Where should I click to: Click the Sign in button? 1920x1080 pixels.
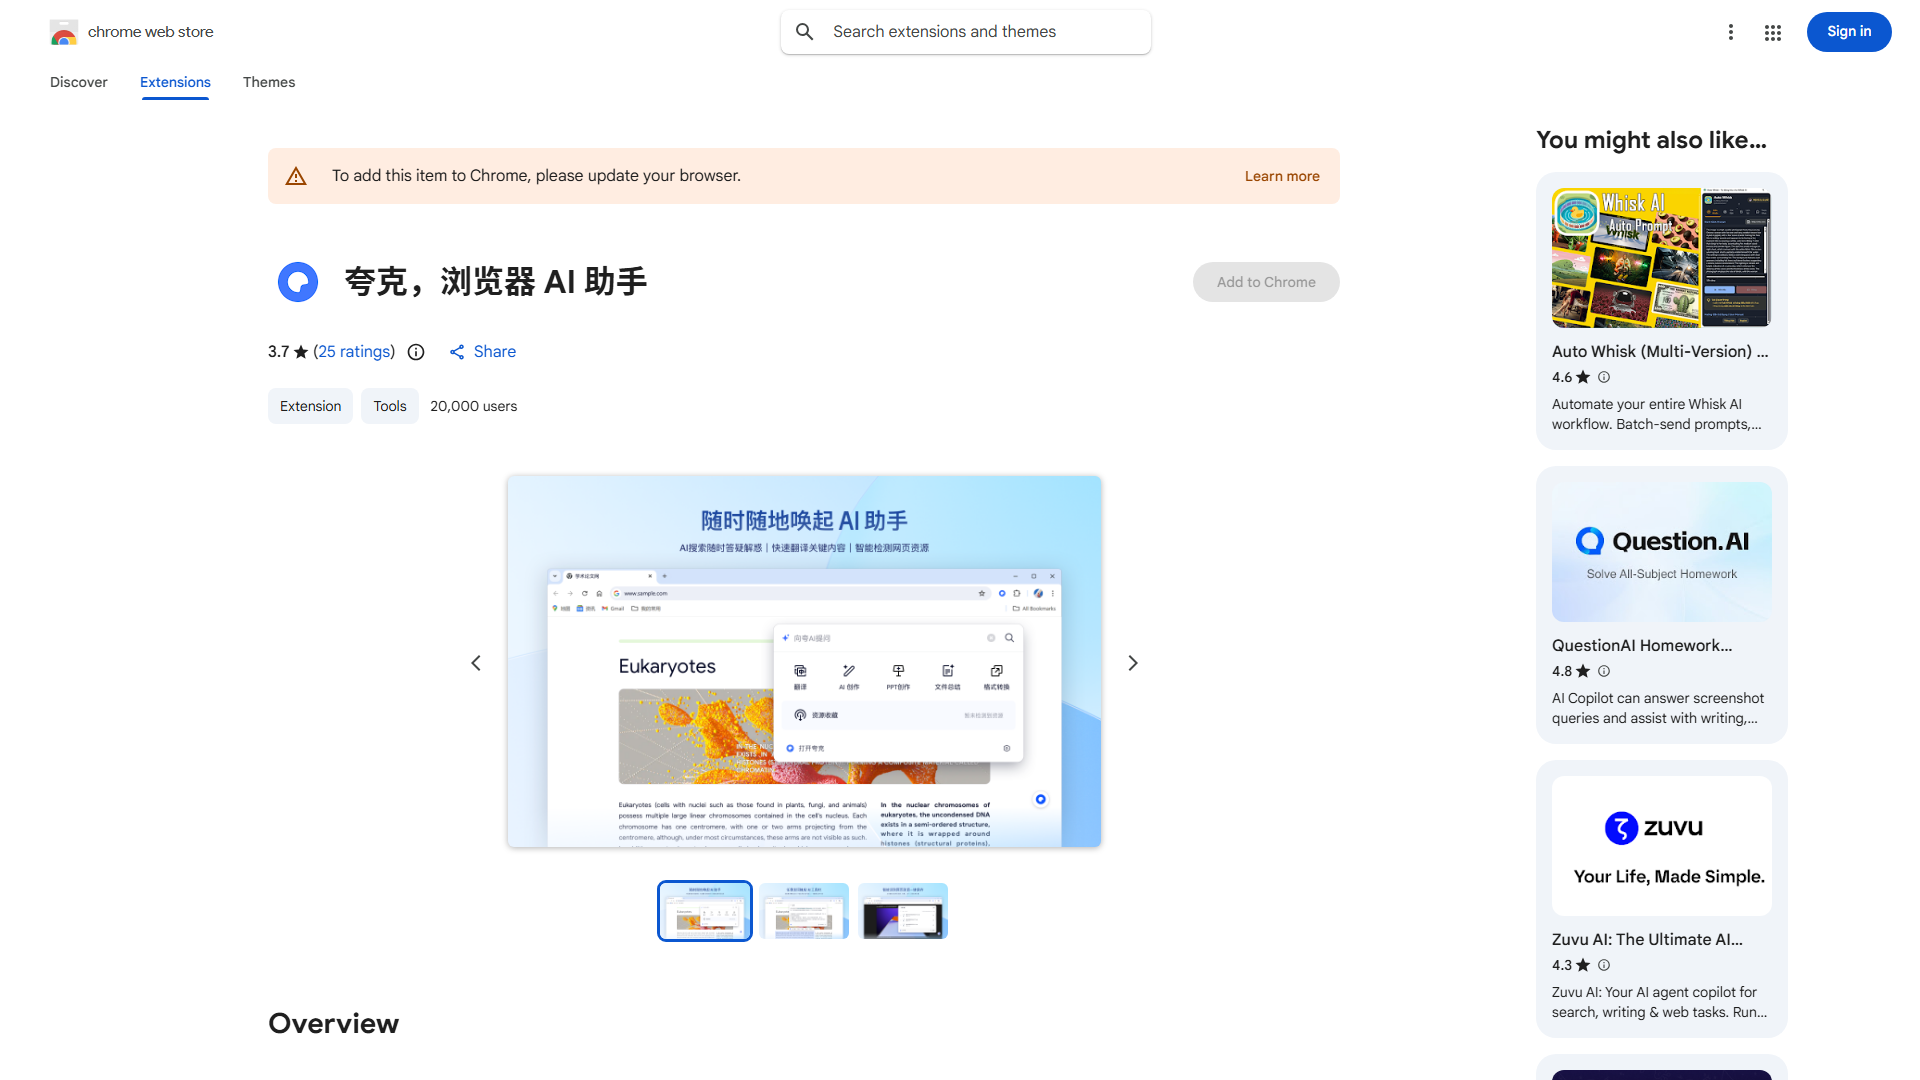pyautogui.click(x=1848, y=31)
